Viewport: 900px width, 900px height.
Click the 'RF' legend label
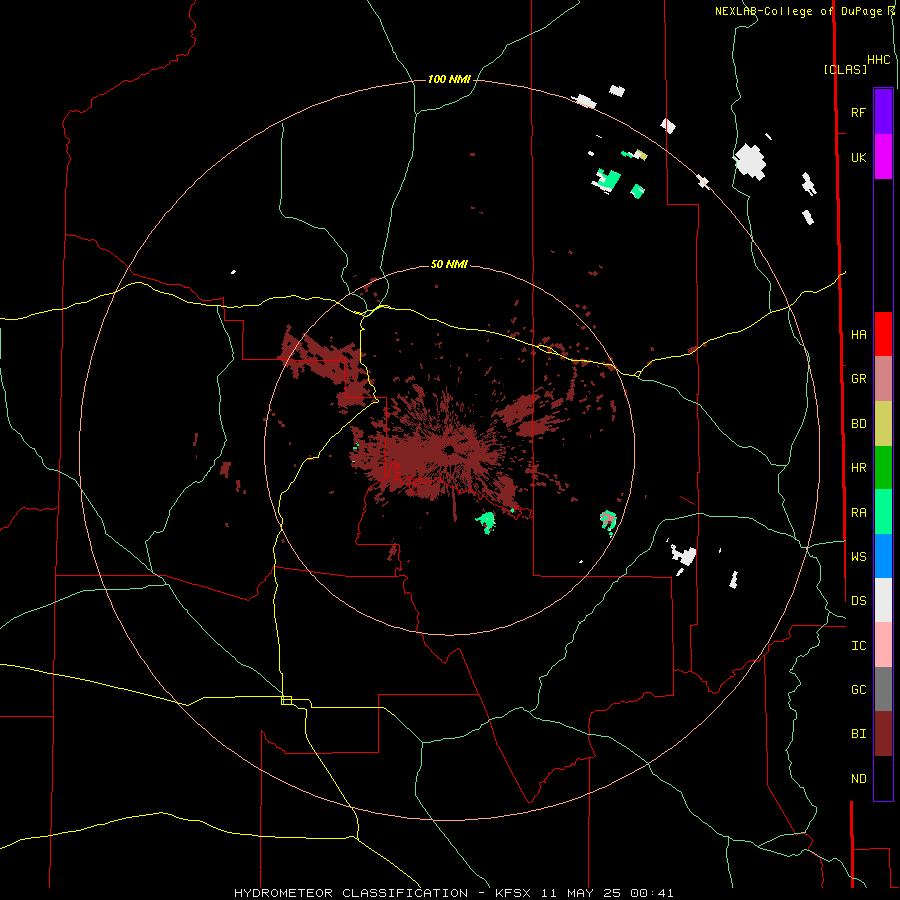(x=858, y=112)
